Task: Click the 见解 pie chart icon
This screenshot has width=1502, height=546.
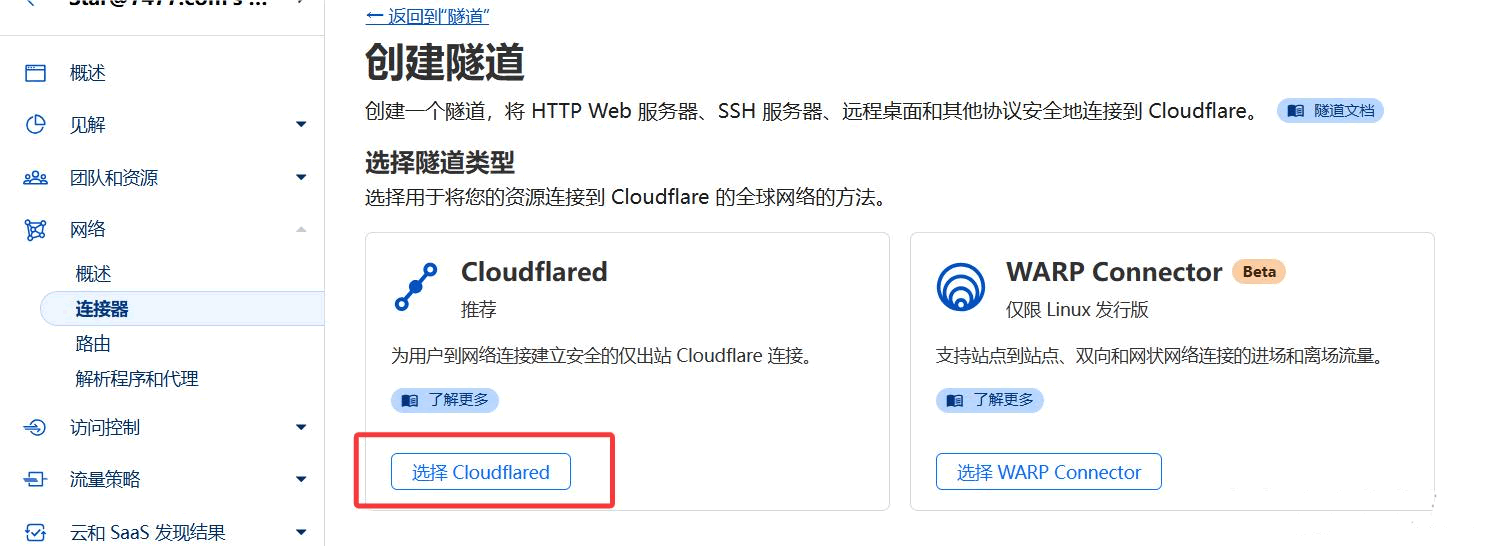Action: [x=35, y=125]
